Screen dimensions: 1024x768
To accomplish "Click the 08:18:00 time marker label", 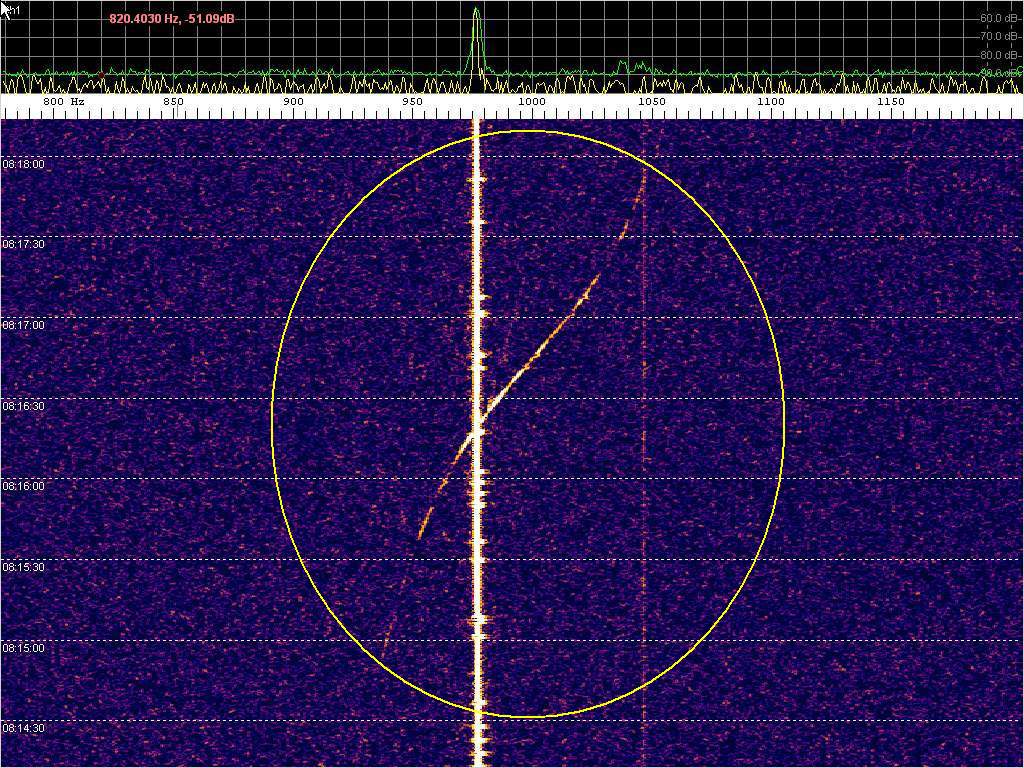I will tap(23, 164).
